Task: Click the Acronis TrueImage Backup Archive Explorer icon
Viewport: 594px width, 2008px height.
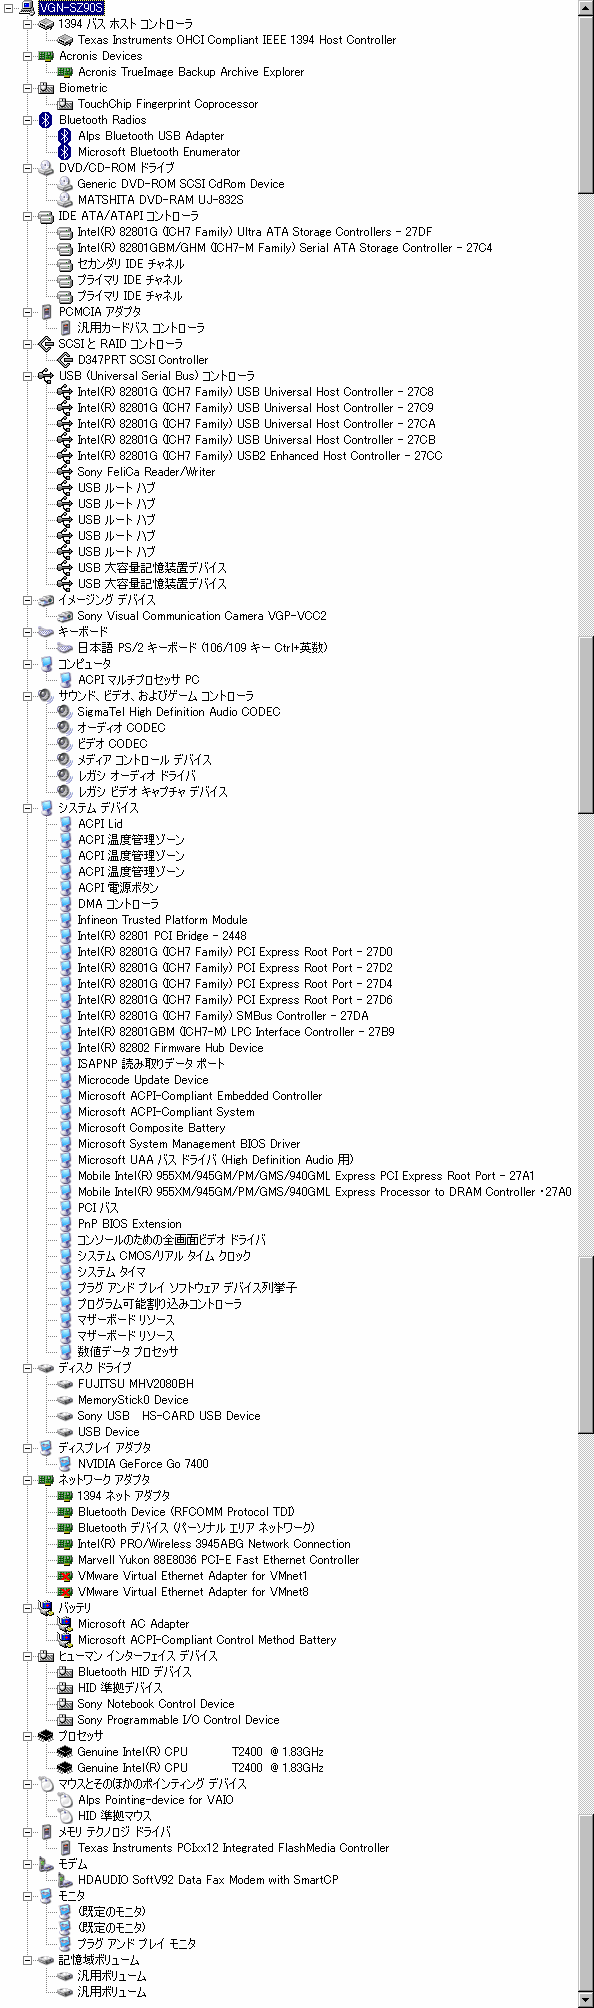Action: 65,72
